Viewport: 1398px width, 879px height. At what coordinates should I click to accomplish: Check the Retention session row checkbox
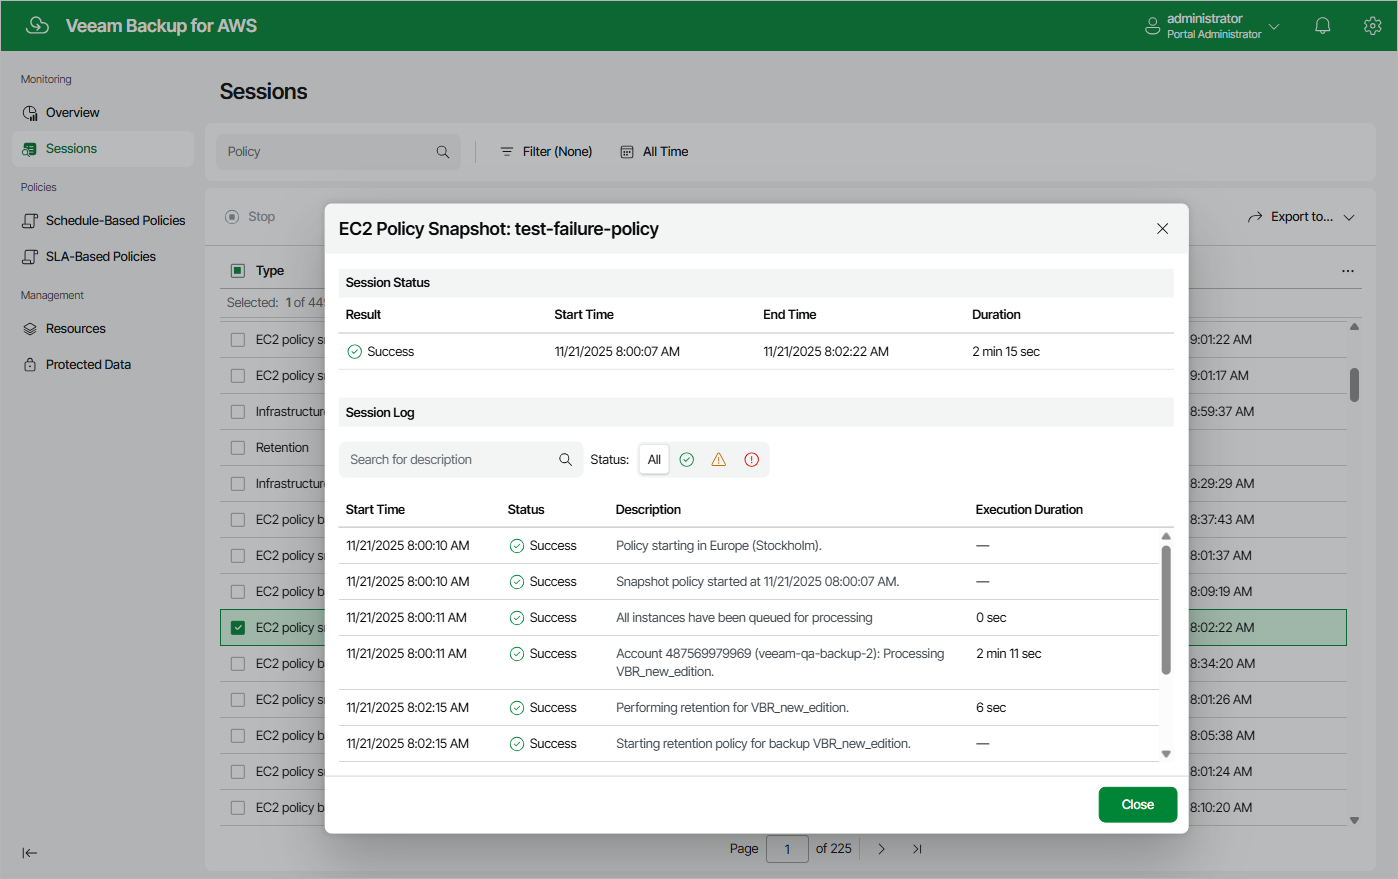[238, 448]
